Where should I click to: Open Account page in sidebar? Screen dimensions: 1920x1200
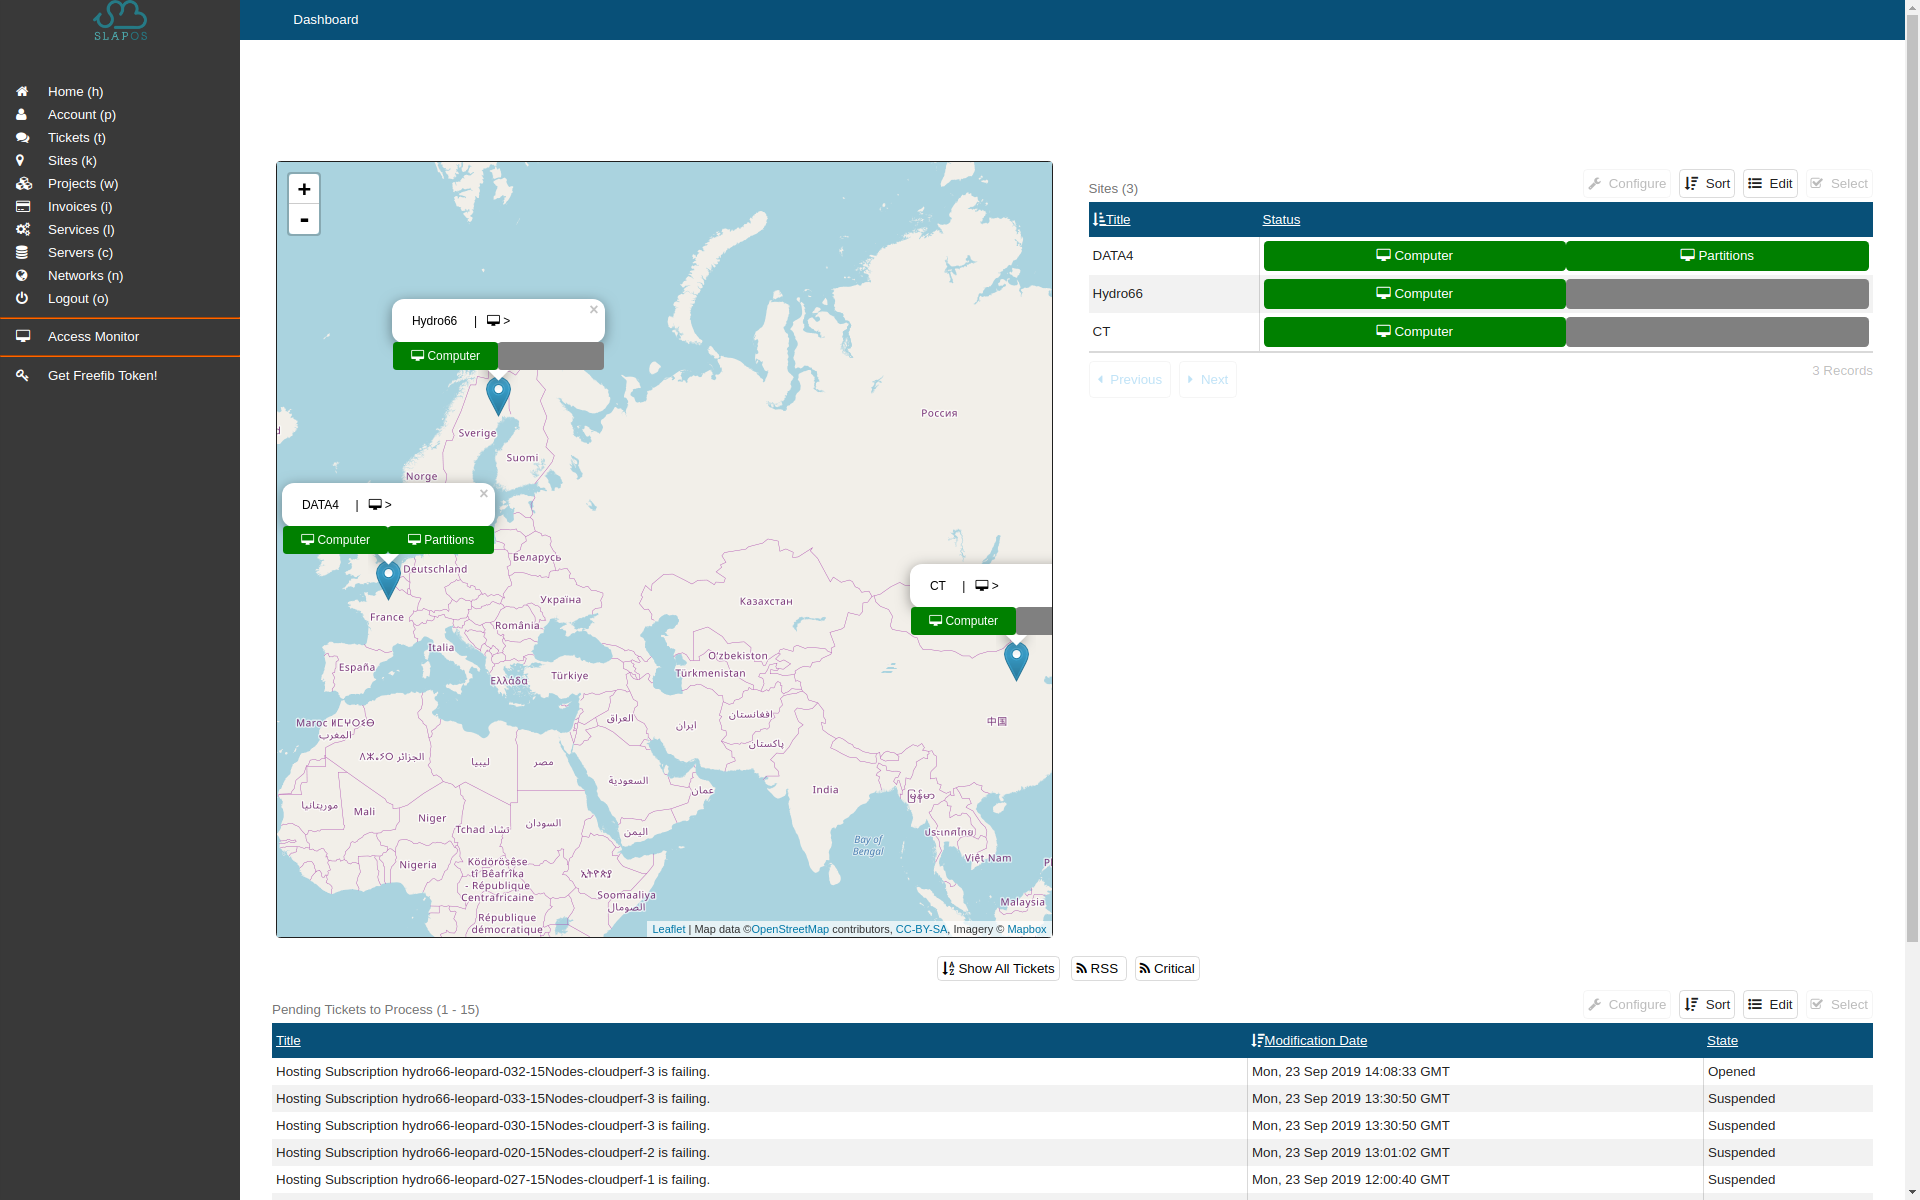pos(81,114)
